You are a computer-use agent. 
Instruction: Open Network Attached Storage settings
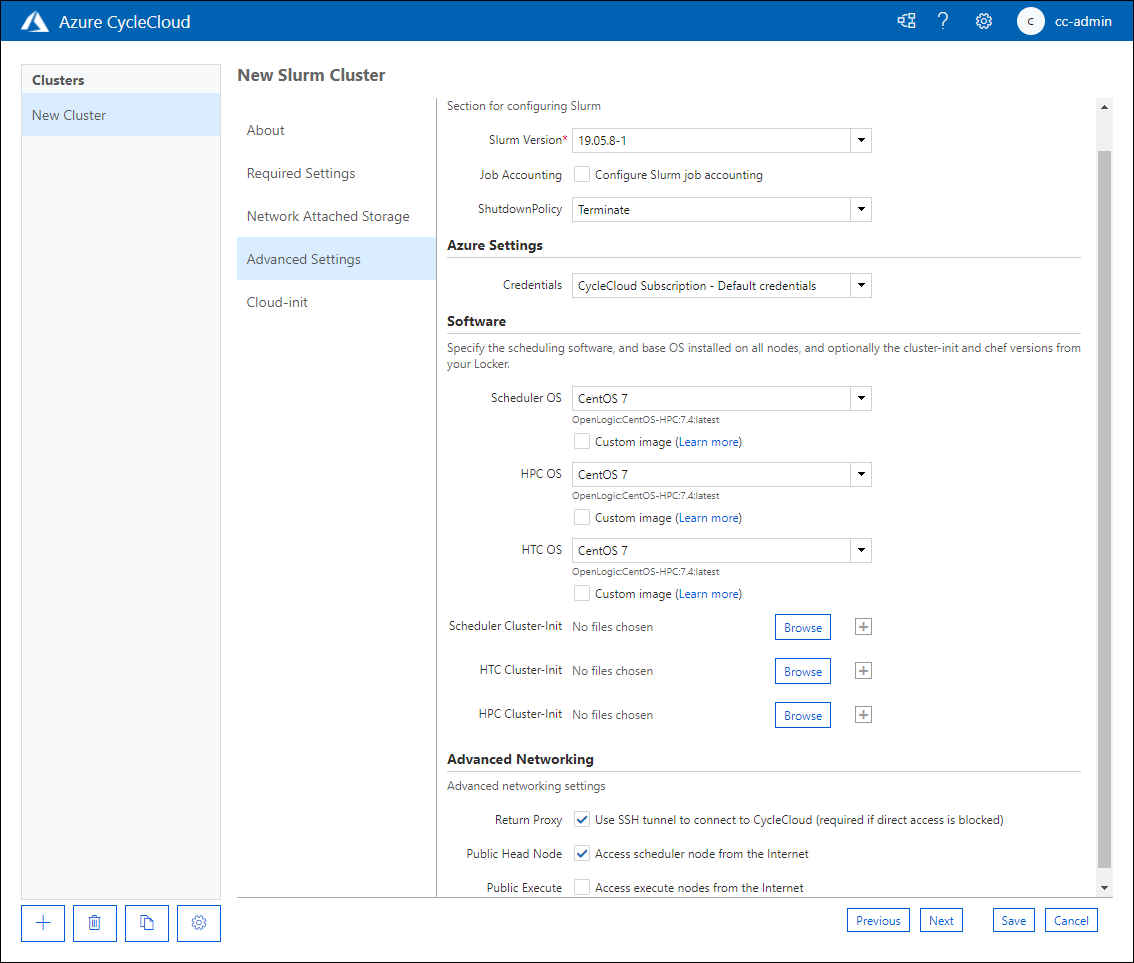[x=328, y=215]
